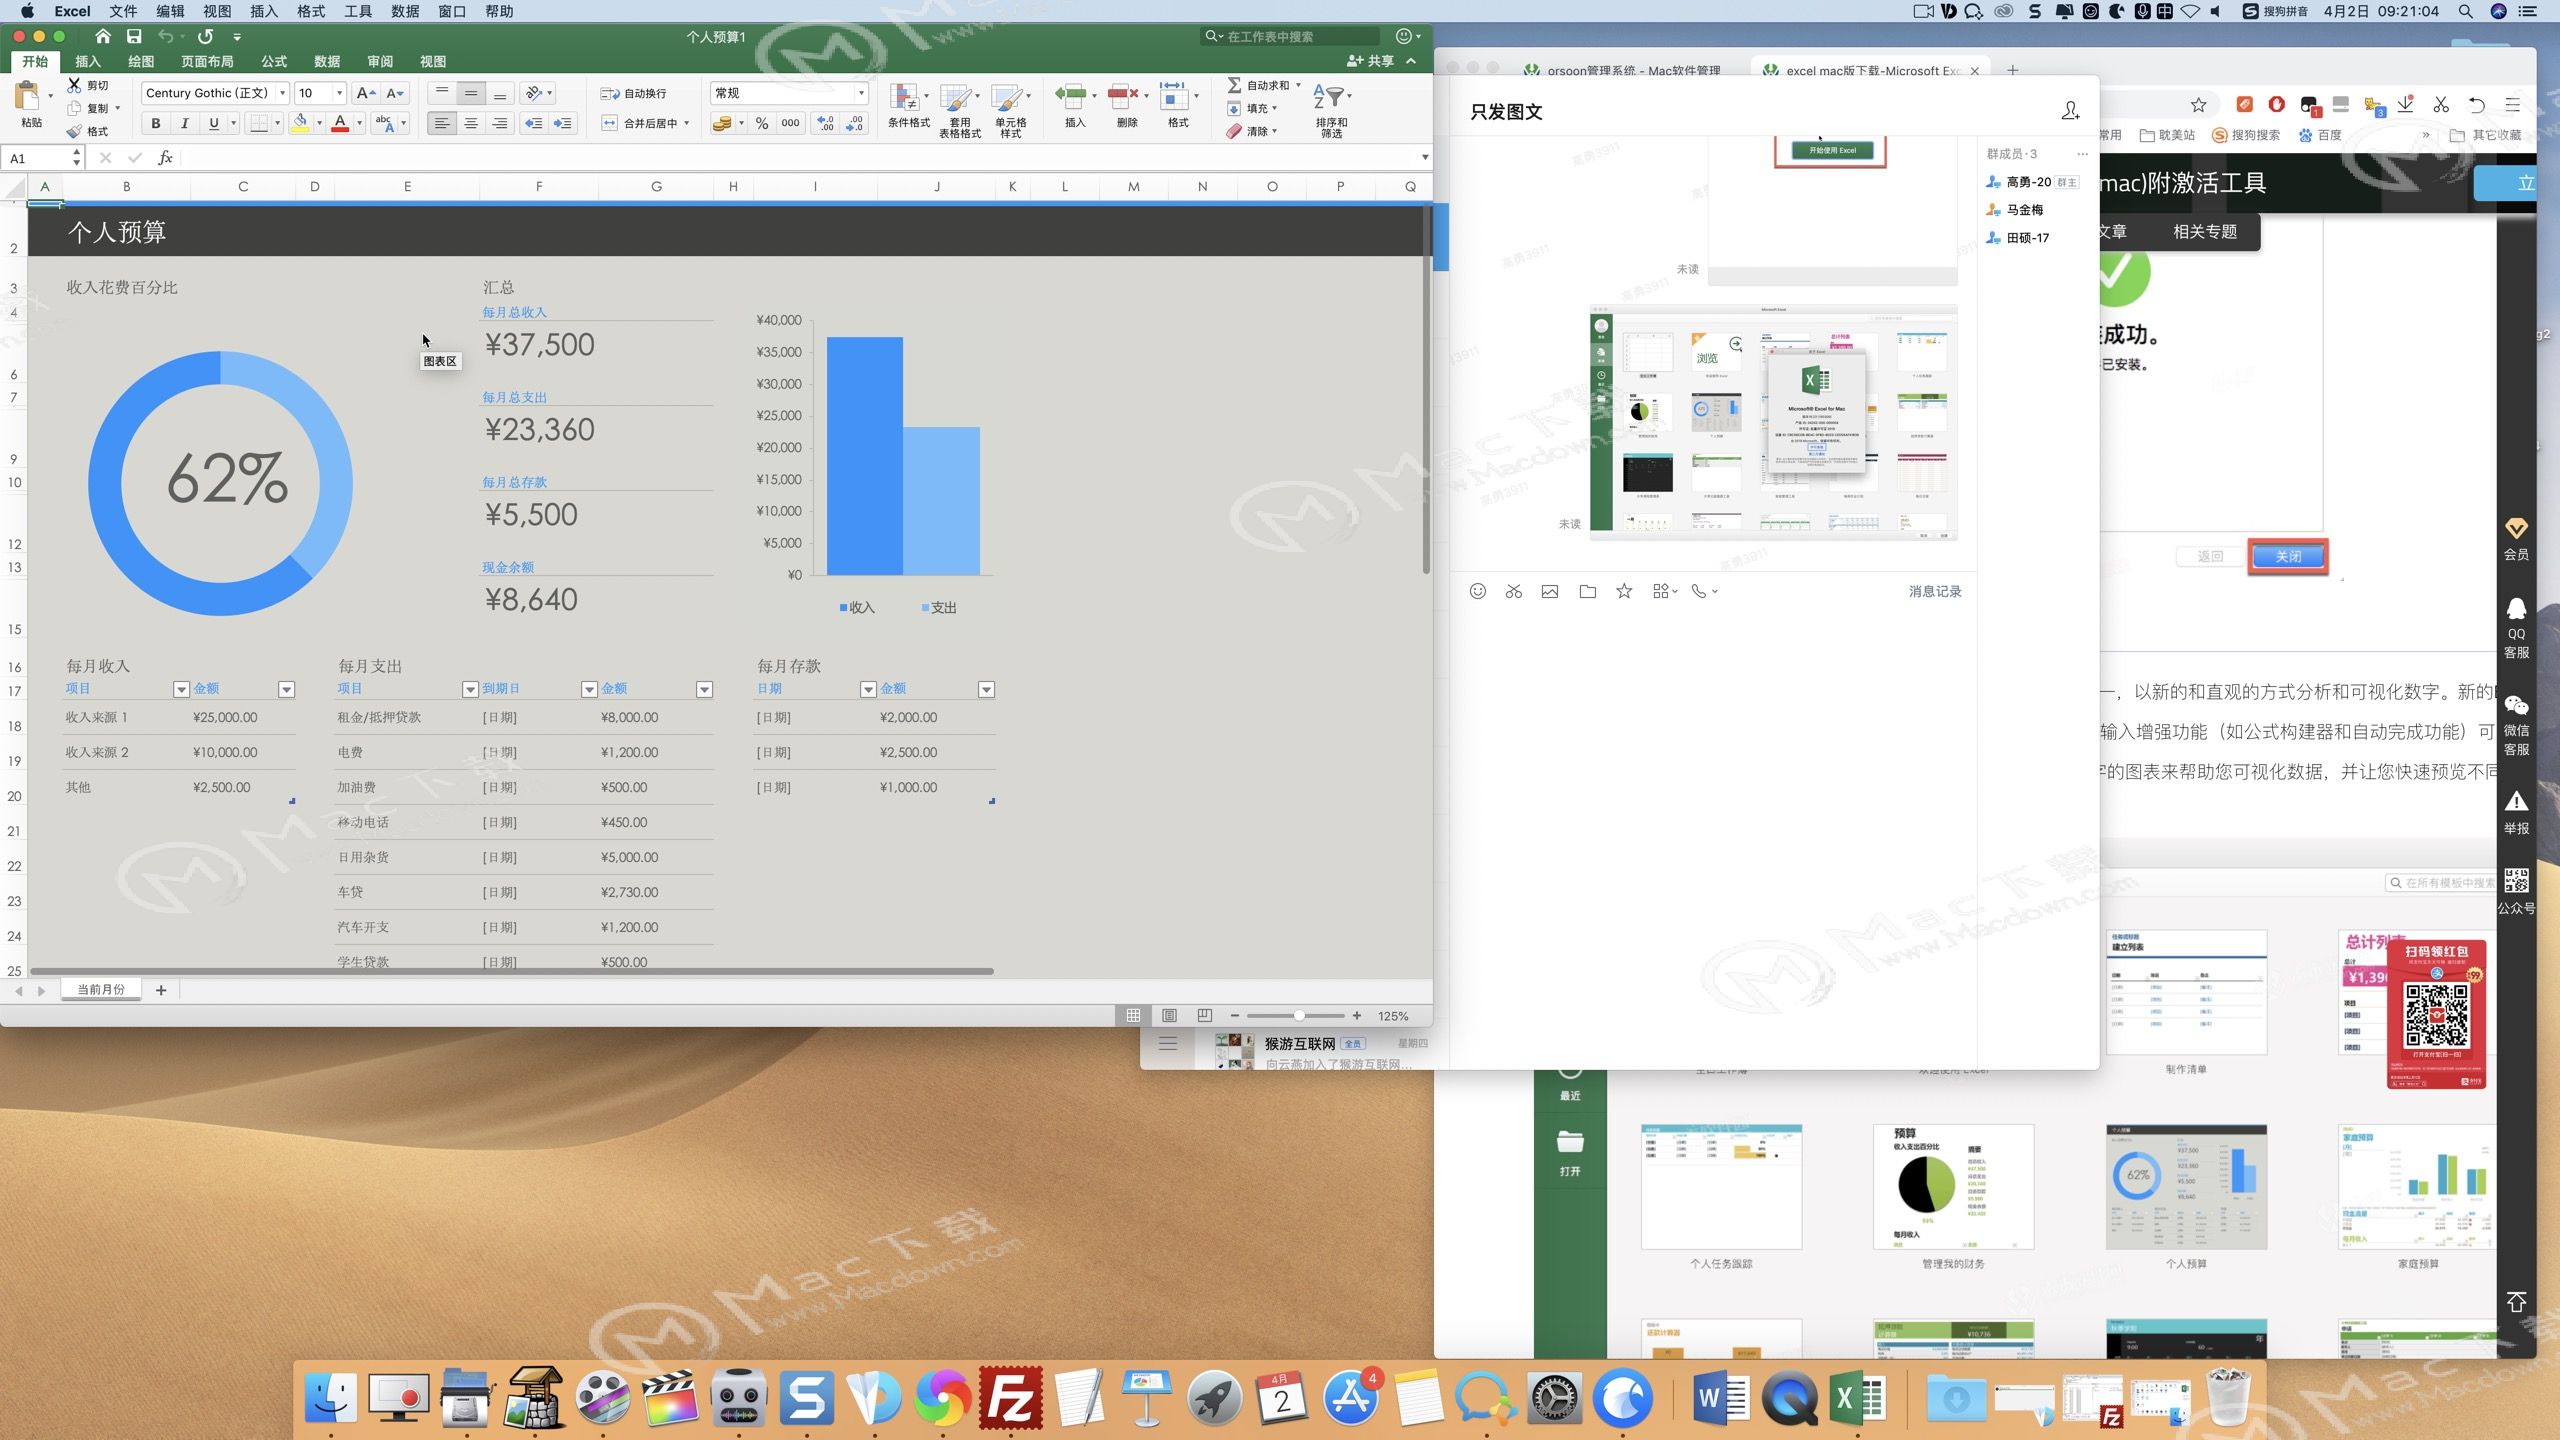Viewport: 2560px width, 1440px height.
Task: Switch to Page Layout view in status bar
Action: click(x=1169, y=1015)
